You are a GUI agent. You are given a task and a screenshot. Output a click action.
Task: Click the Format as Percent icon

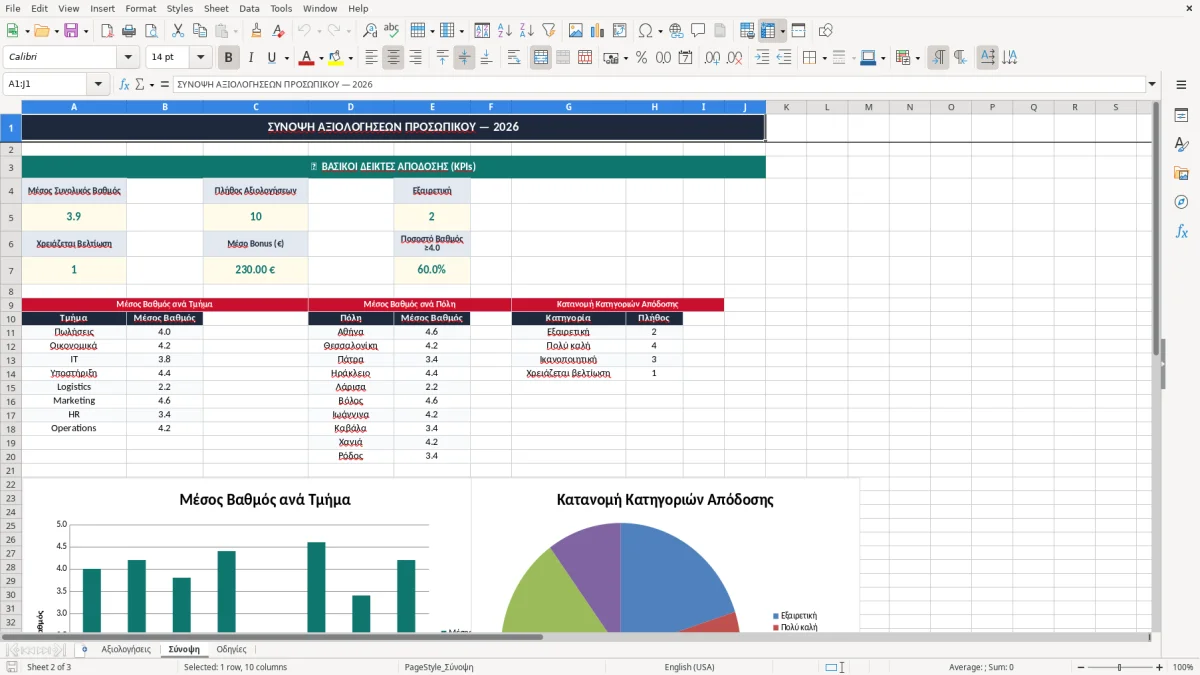pyautogui.click(x=641, y=58)
